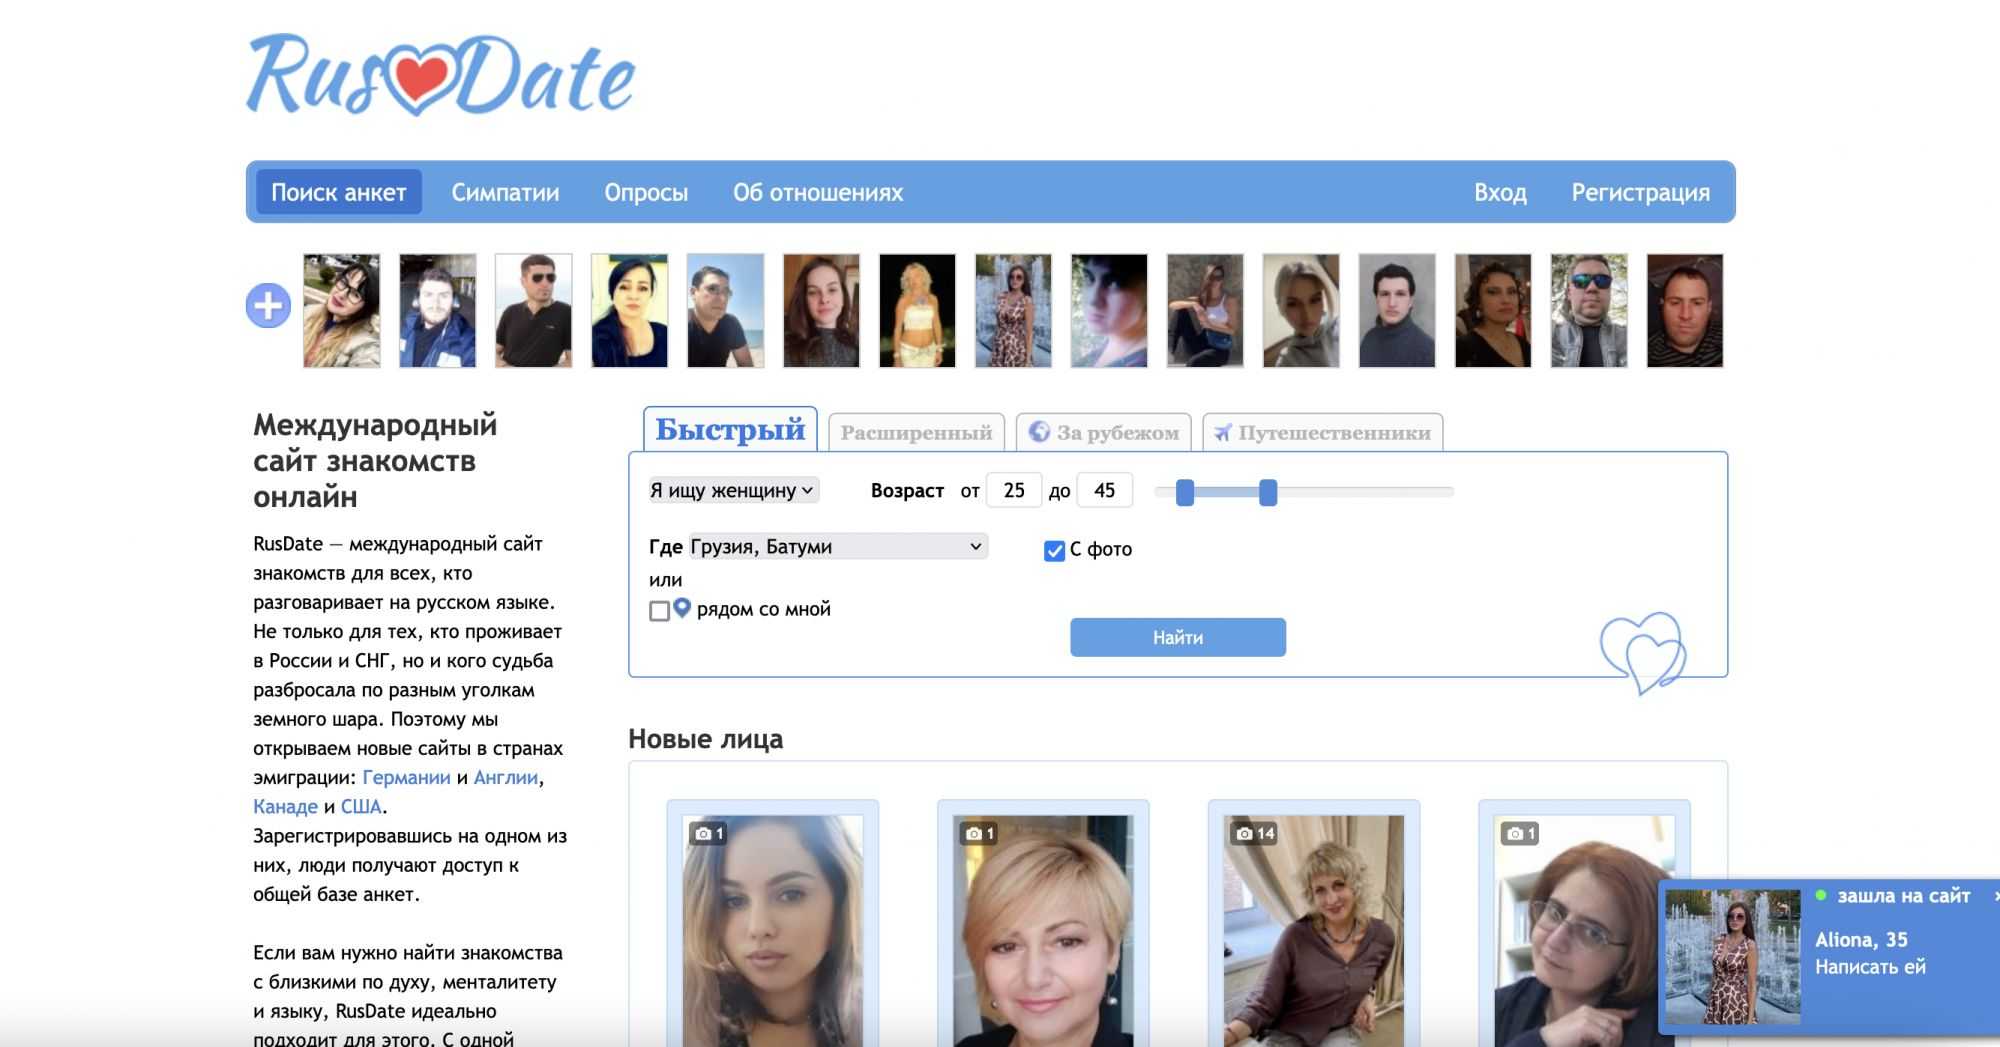Viewport: 2000px width, 1047px height.
Task: Click the double hearts decoration icon
Action: [1642, 652]
